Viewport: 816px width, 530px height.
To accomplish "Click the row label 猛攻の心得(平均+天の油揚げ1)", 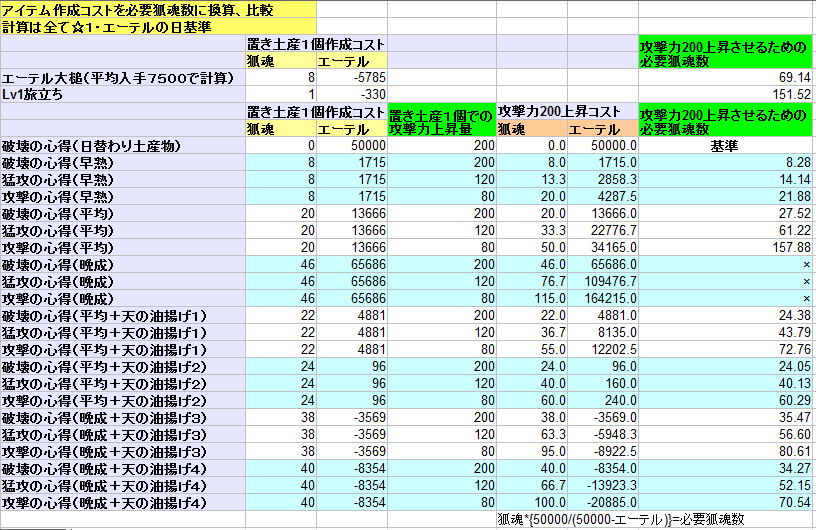I will (x=123, y=333).
